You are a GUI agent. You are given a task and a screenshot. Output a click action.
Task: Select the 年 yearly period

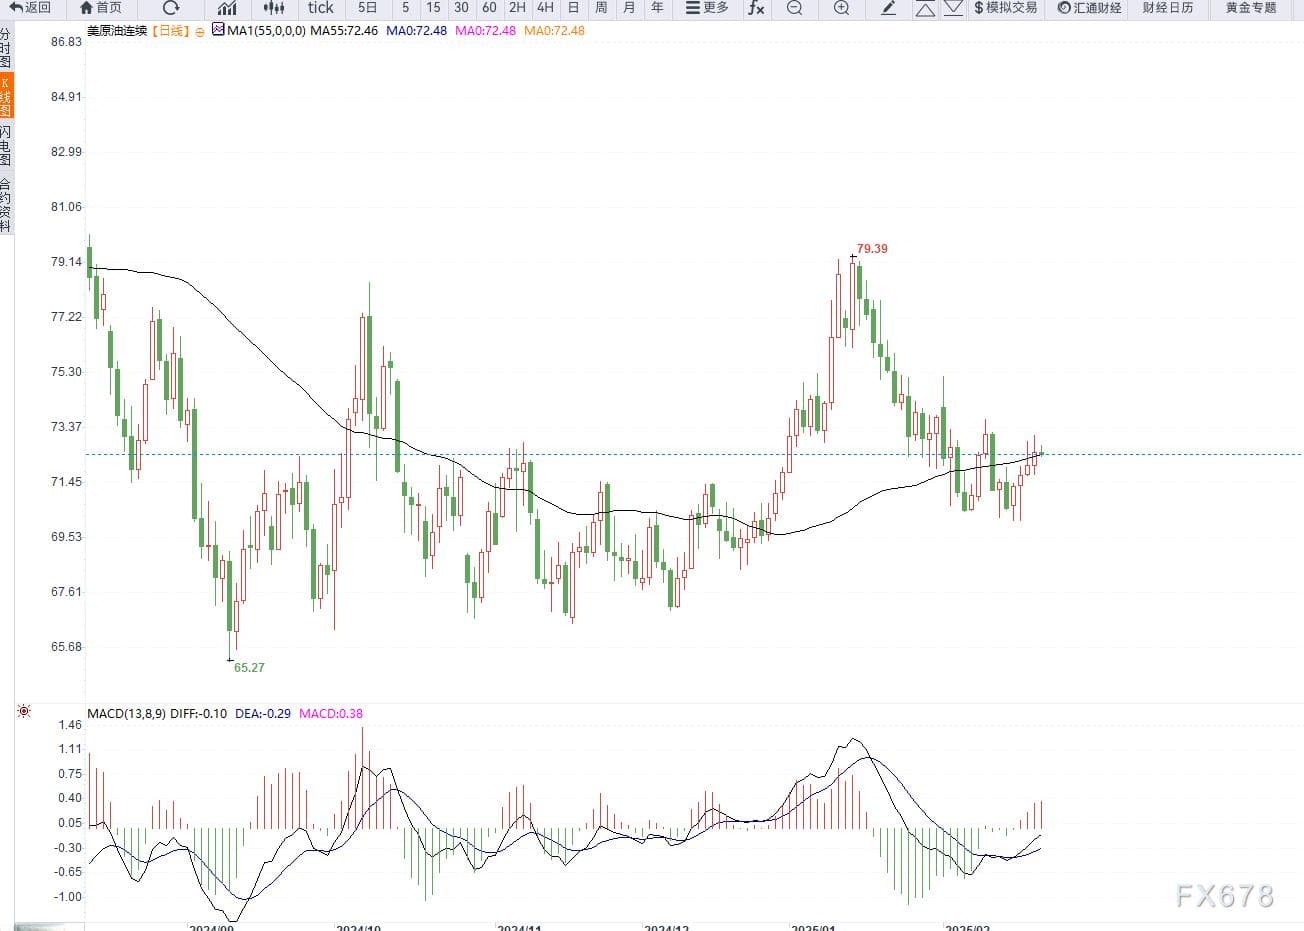(657, 8)
